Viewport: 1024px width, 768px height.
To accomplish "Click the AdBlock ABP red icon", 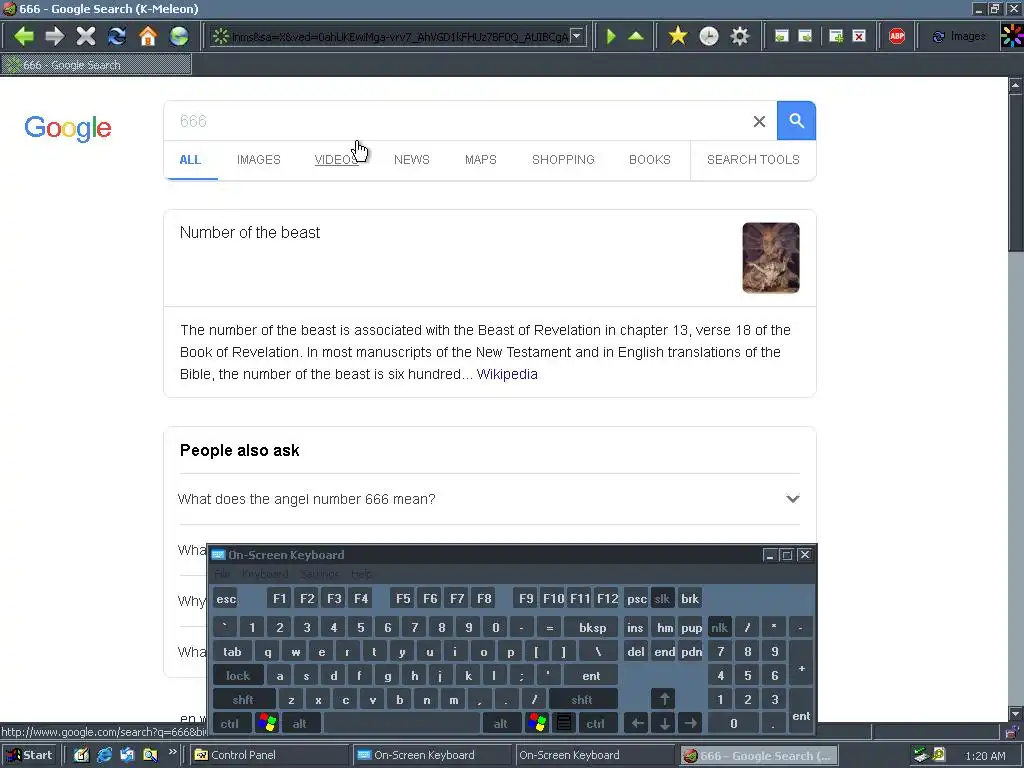I will coord(897,36).
